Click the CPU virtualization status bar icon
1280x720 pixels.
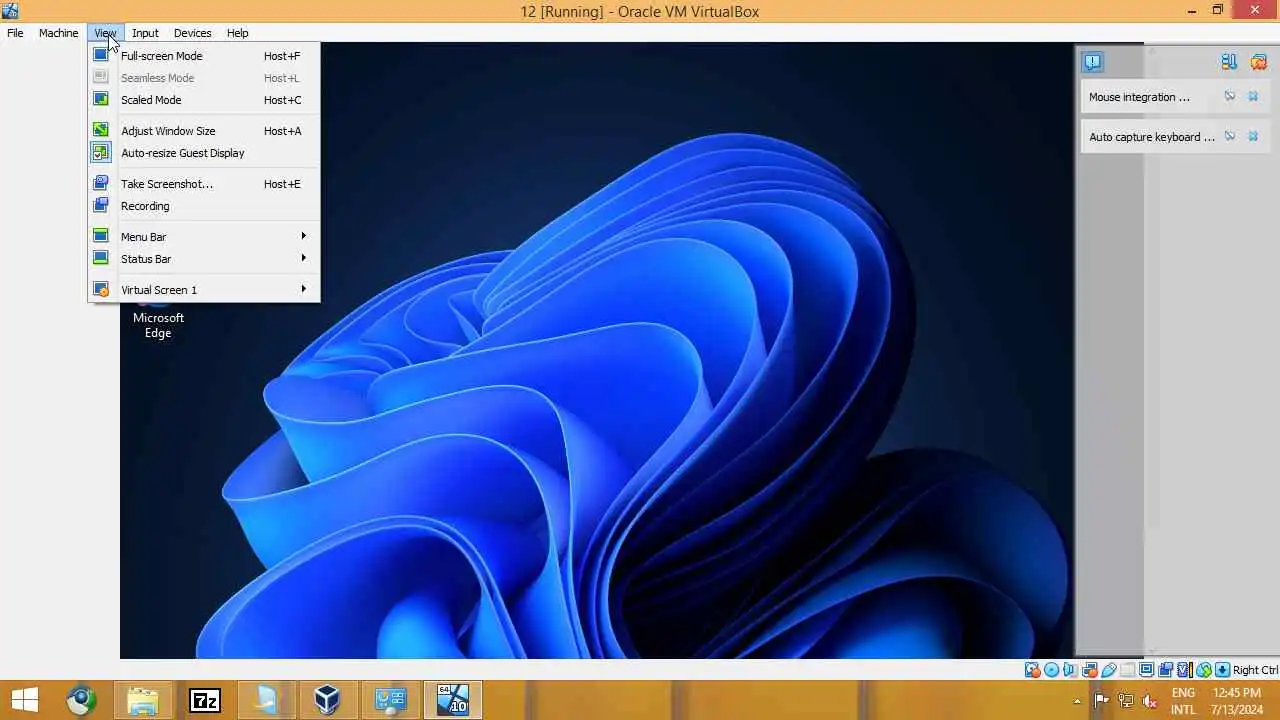[1184, 670]
